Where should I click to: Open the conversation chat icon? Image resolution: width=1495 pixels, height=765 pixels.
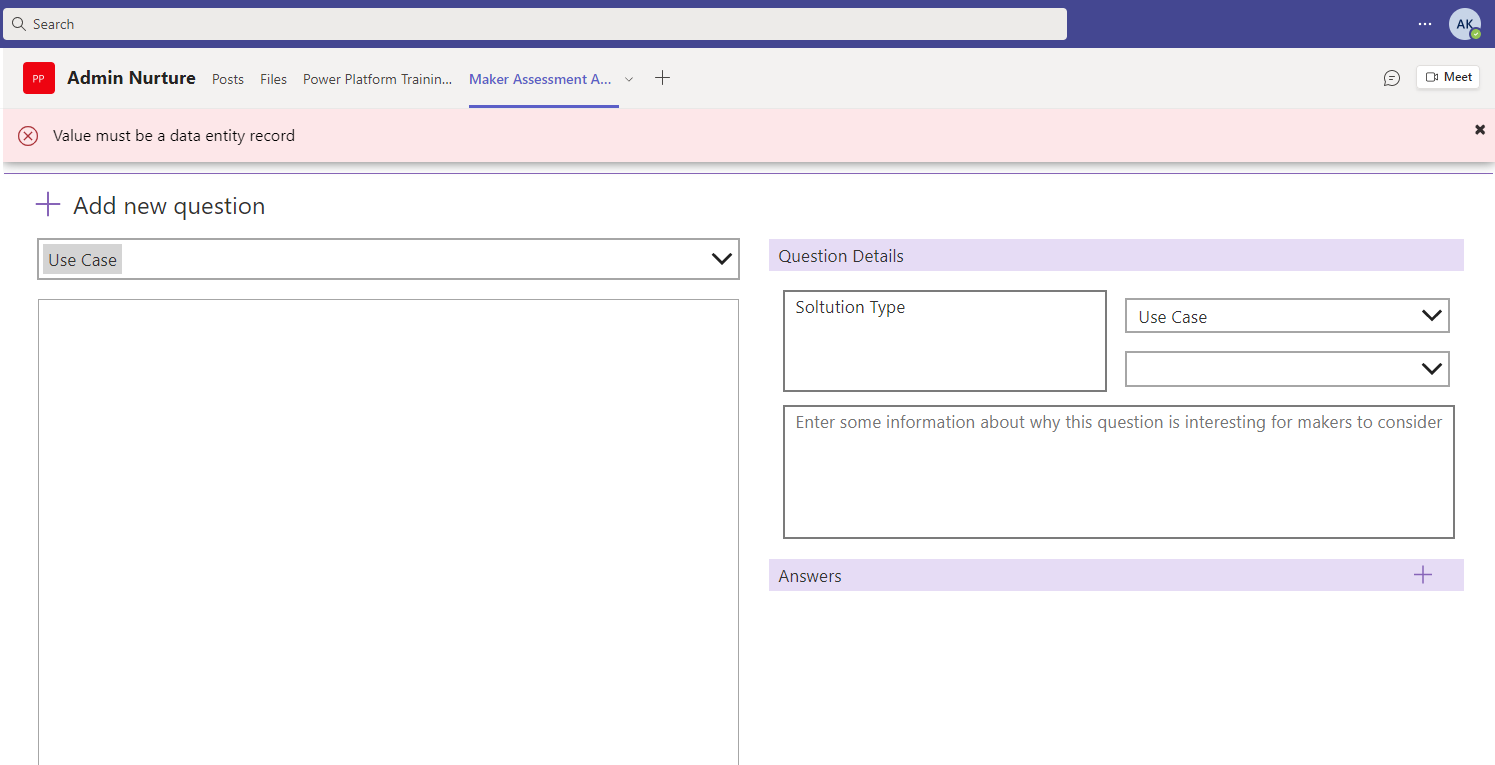(1391, 77)
